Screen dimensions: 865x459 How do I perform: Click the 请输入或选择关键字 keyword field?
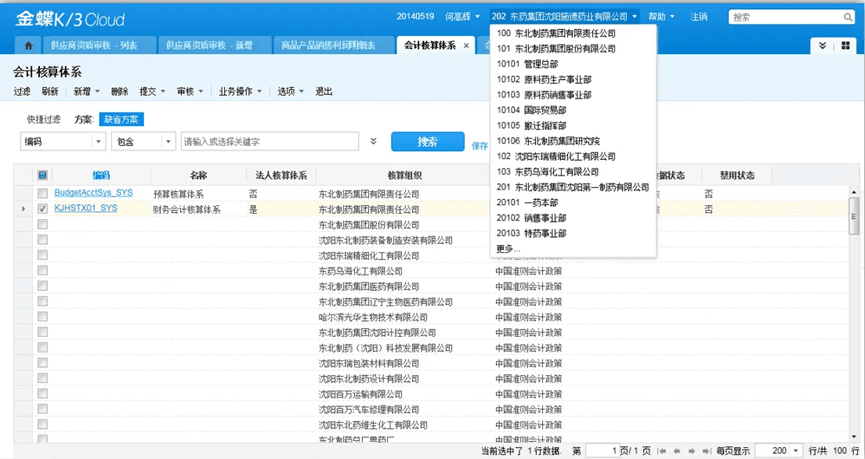270,141
